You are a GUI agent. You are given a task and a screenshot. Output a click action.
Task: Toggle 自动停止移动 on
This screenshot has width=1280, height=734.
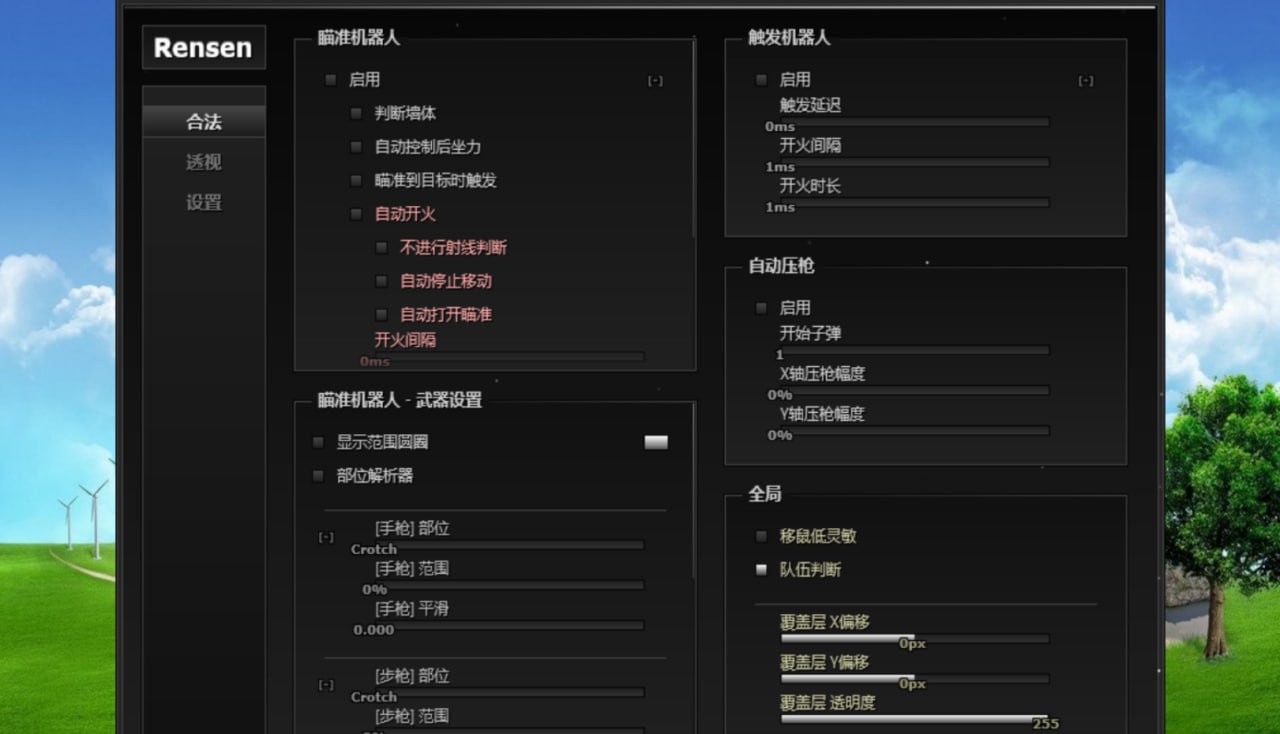(381, 281)
